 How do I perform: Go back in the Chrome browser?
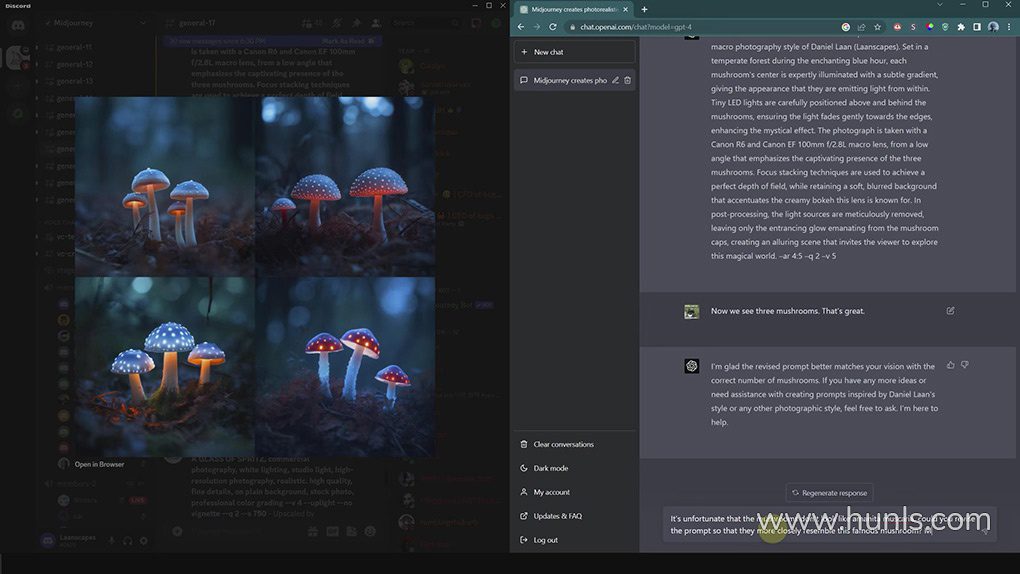tap(521, 27)
